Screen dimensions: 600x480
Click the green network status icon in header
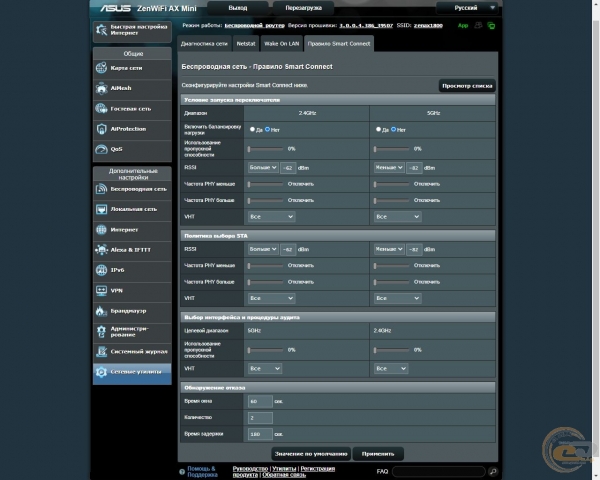click(491, 26)
